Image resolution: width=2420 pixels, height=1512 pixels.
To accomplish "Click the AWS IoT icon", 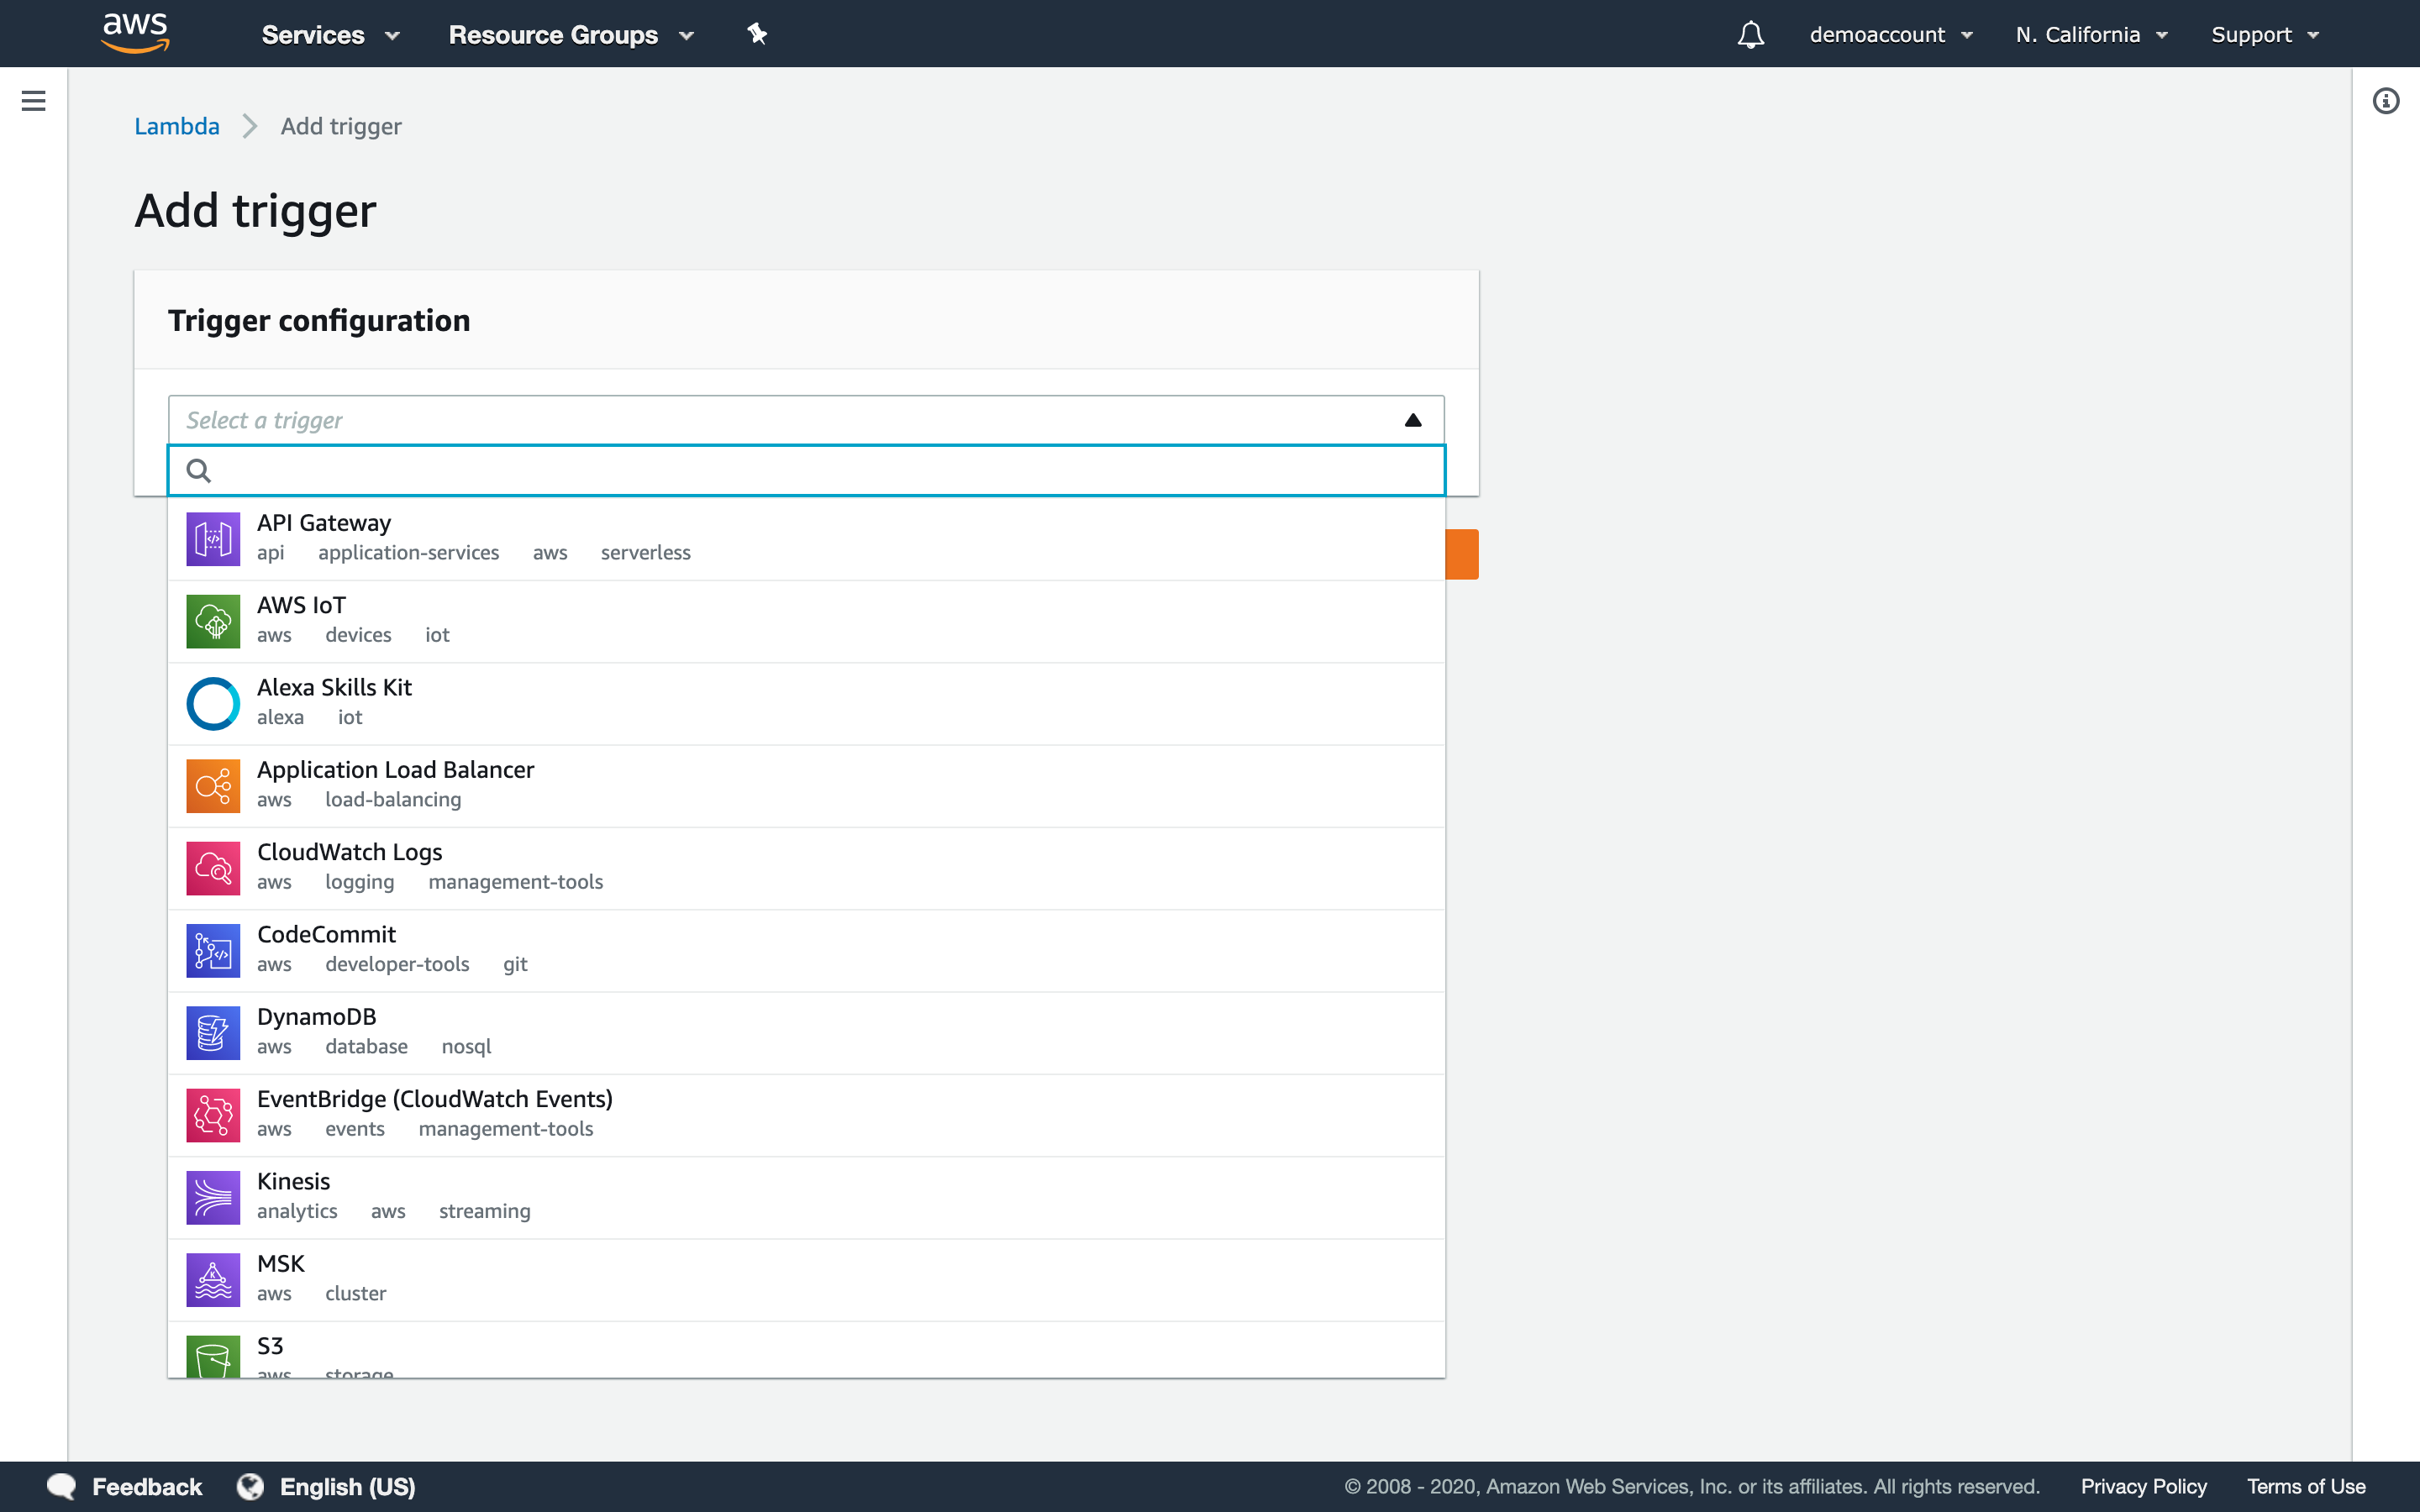I will (x=213, y=621).
